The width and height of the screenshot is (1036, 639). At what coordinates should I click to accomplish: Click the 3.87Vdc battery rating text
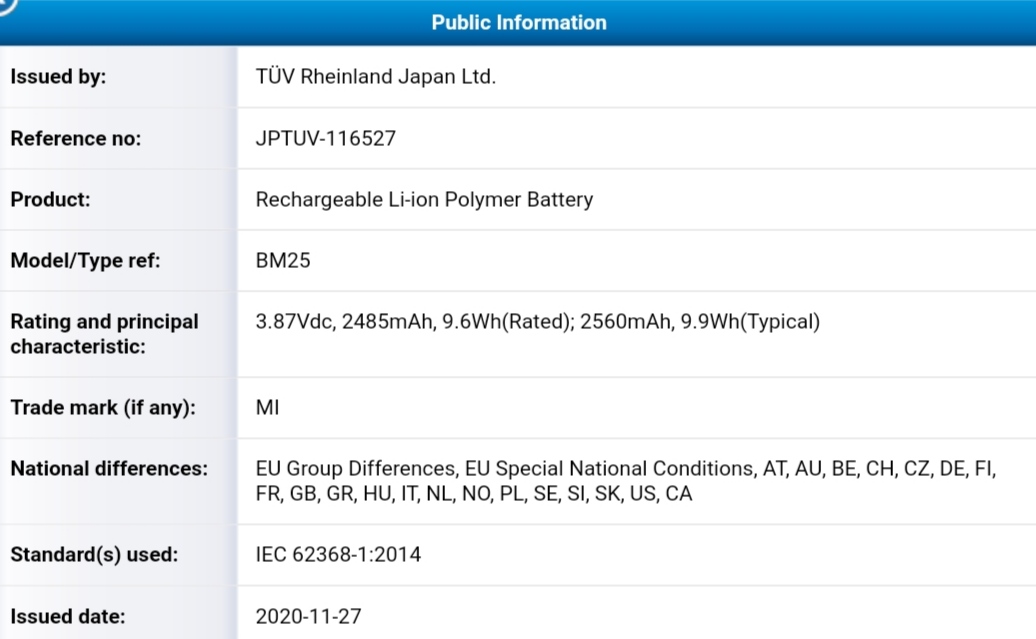(295, 322)
